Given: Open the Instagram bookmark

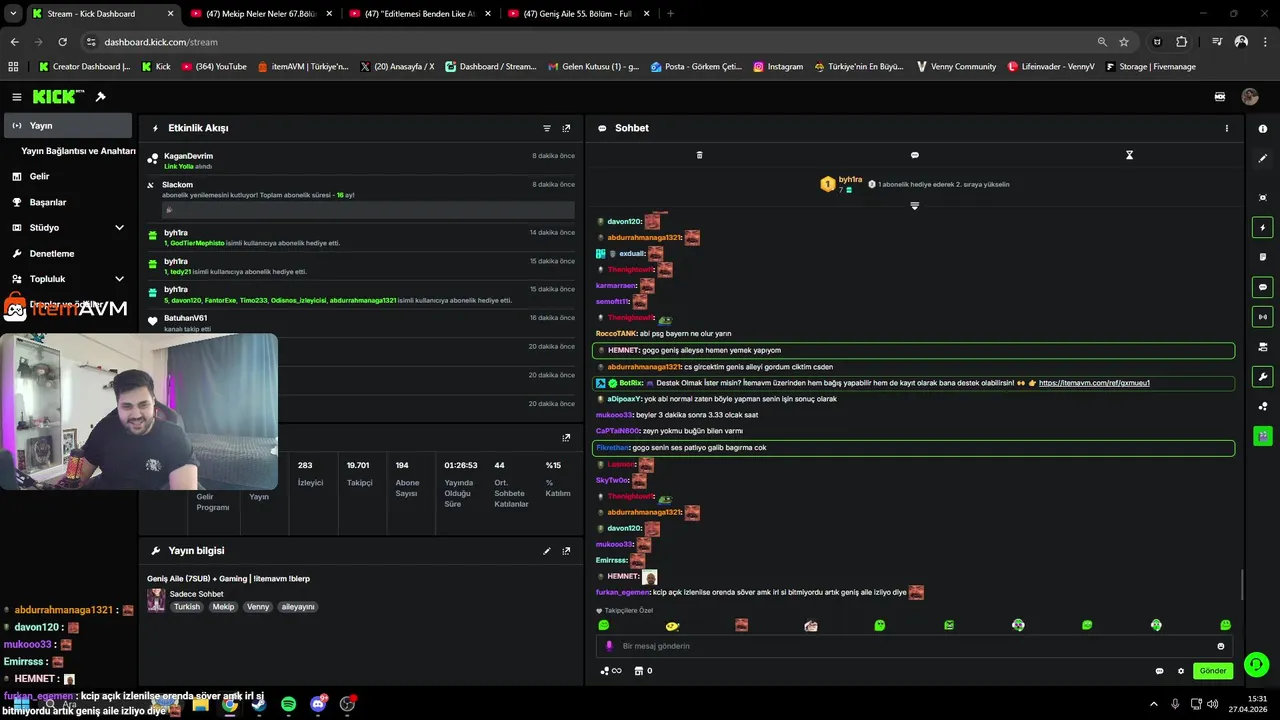Looking at the screenshot, I should click(x=778, y=67).
